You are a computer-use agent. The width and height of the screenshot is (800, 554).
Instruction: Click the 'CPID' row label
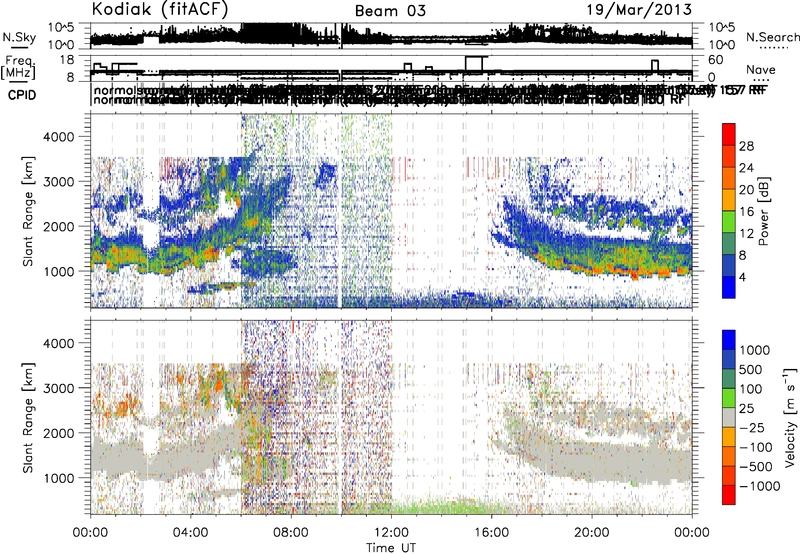click(22, 95)
